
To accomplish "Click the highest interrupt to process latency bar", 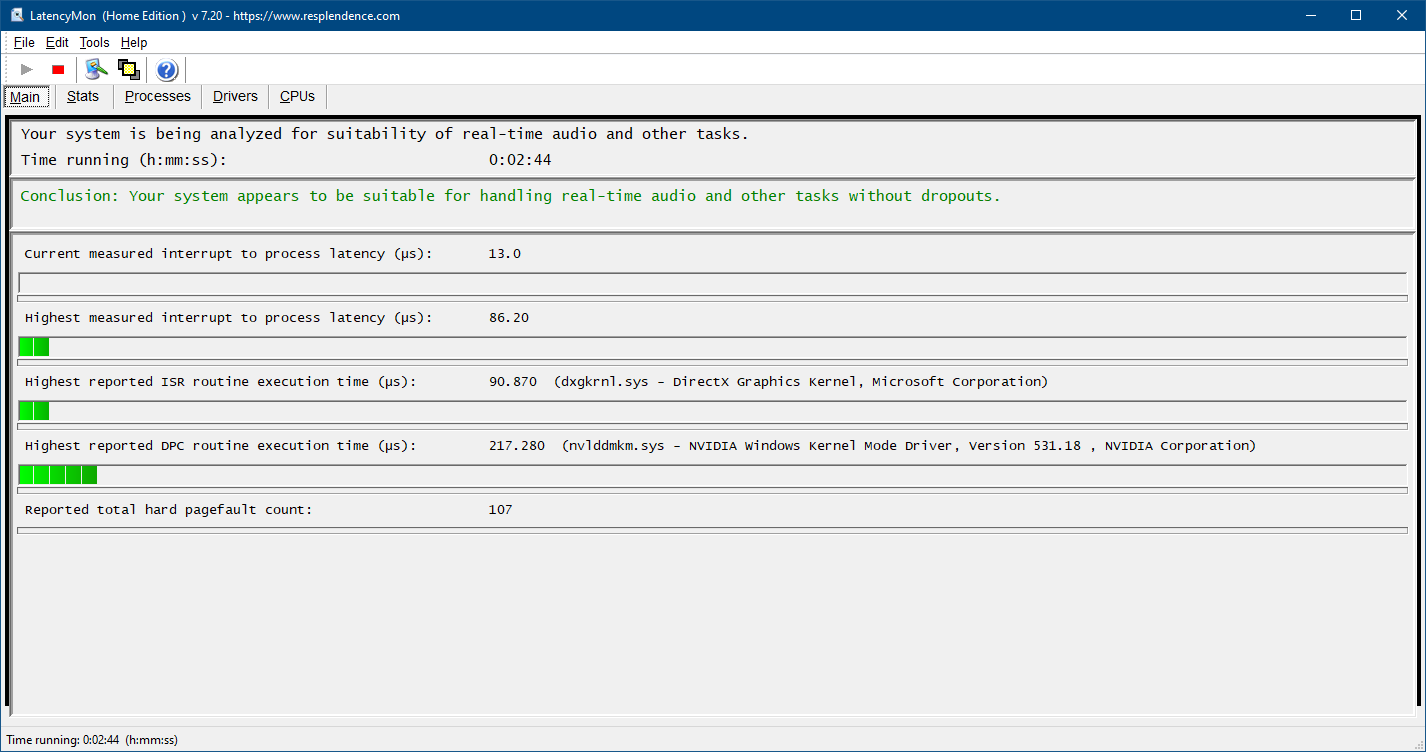I will 712,347.
